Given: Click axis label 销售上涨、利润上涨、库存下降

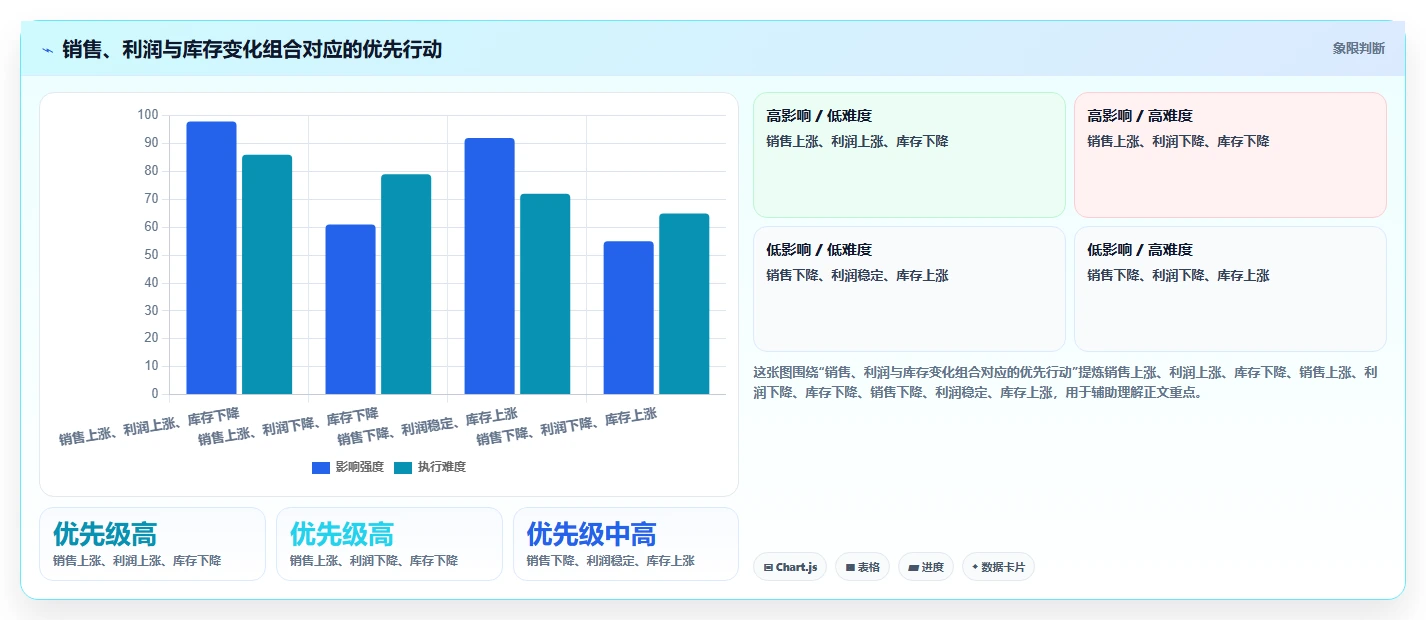Looking at the screenshot, I should tap(150, 426).
